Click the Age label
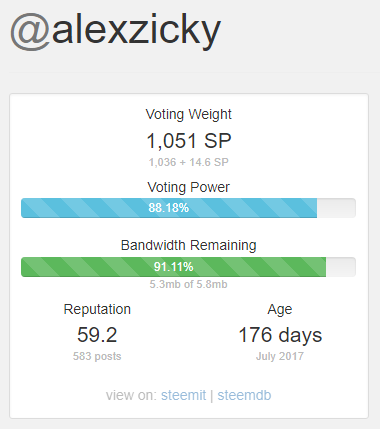 coord(280,310)
